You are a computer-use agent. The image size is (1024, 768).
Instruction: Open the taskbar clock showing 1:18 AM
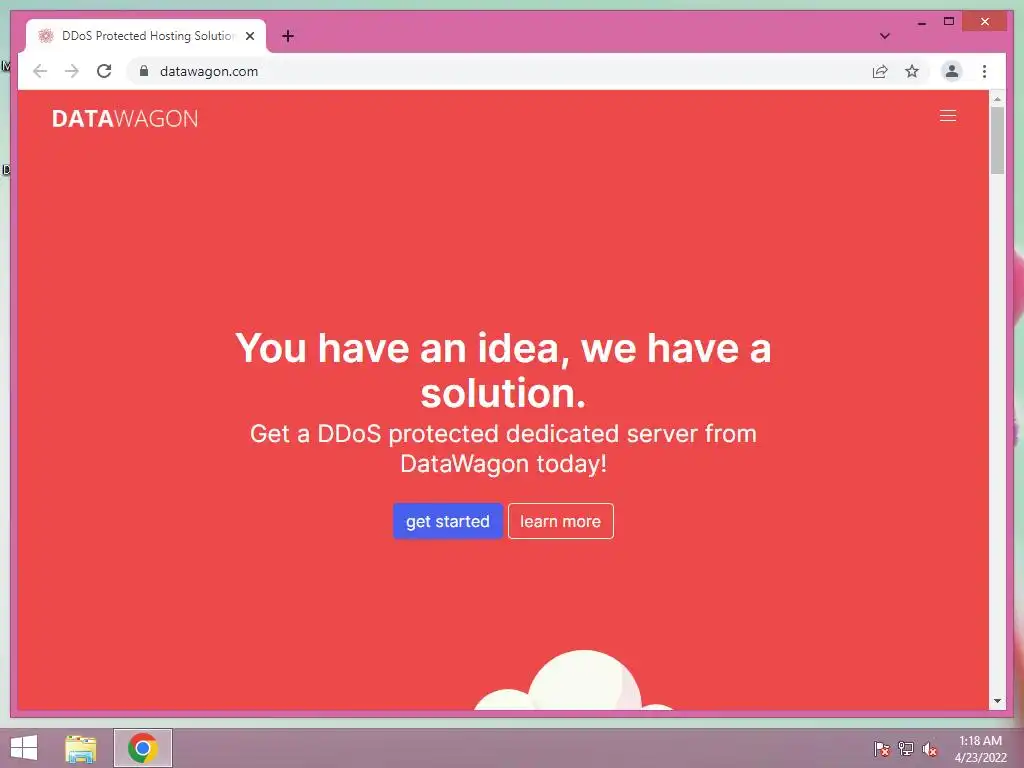980,749
